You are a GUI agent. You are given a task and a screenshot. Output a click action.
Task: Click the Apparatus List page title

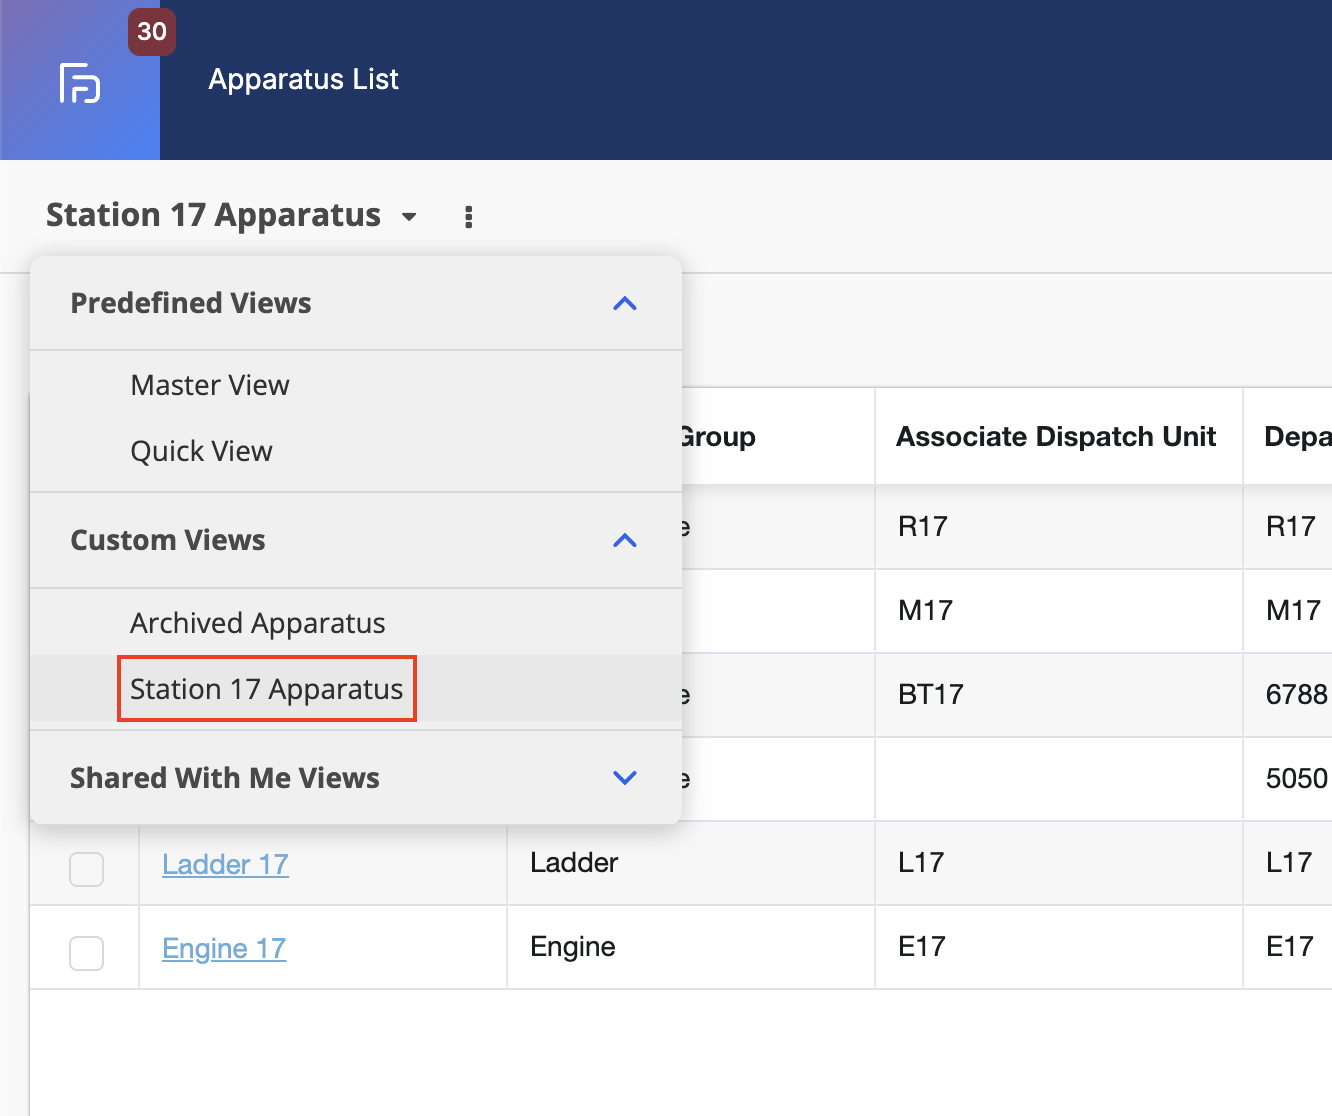303,79
